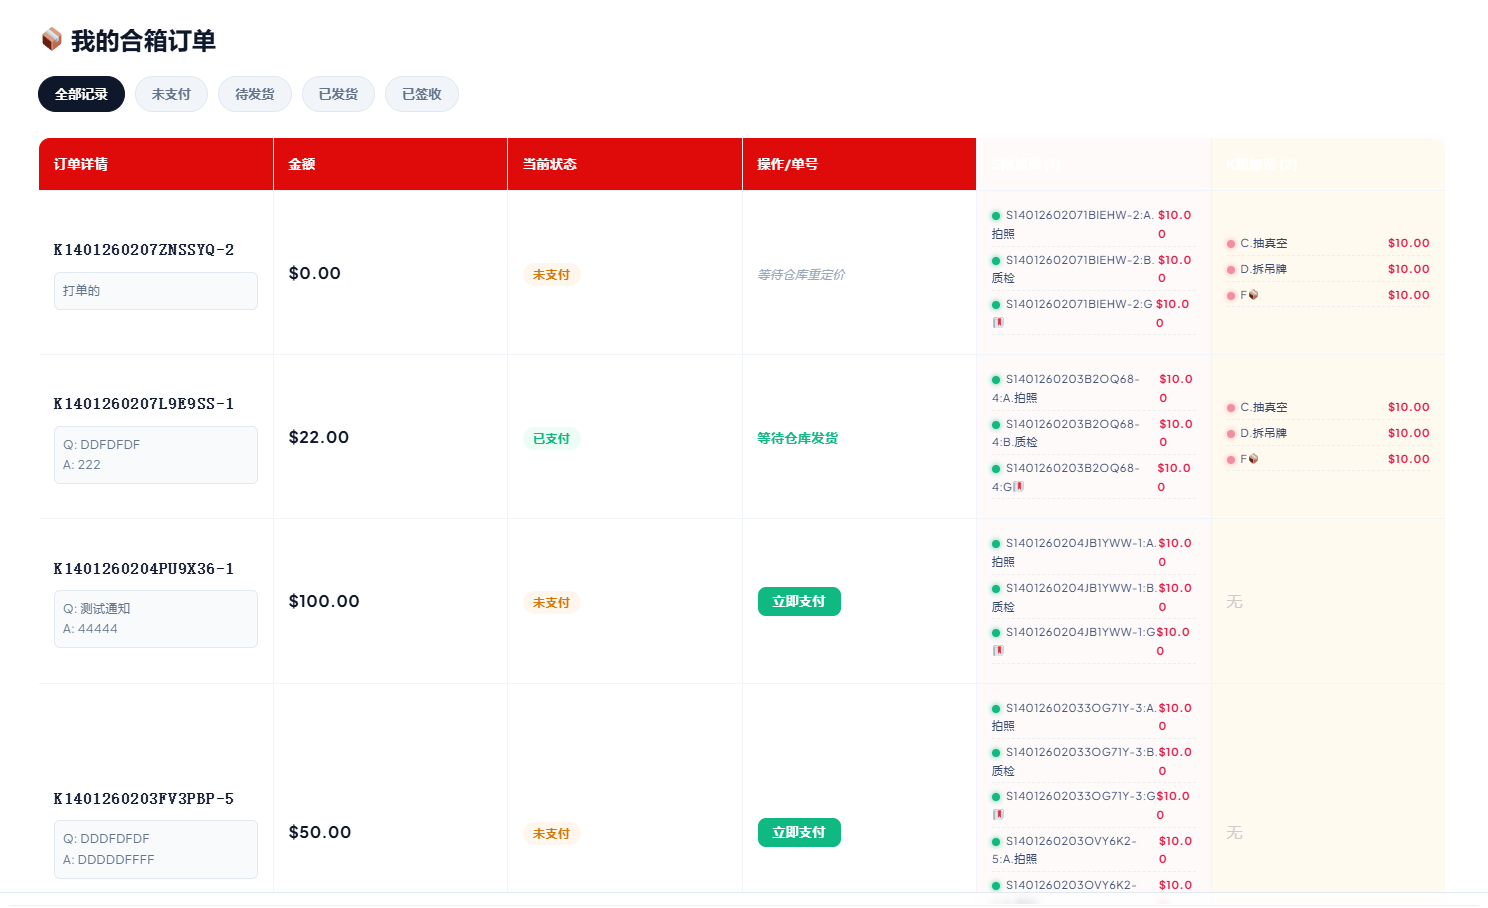Show 待发货 orders
The width and height of the screenshot is (1488, 908).
[x=254, y=94]
